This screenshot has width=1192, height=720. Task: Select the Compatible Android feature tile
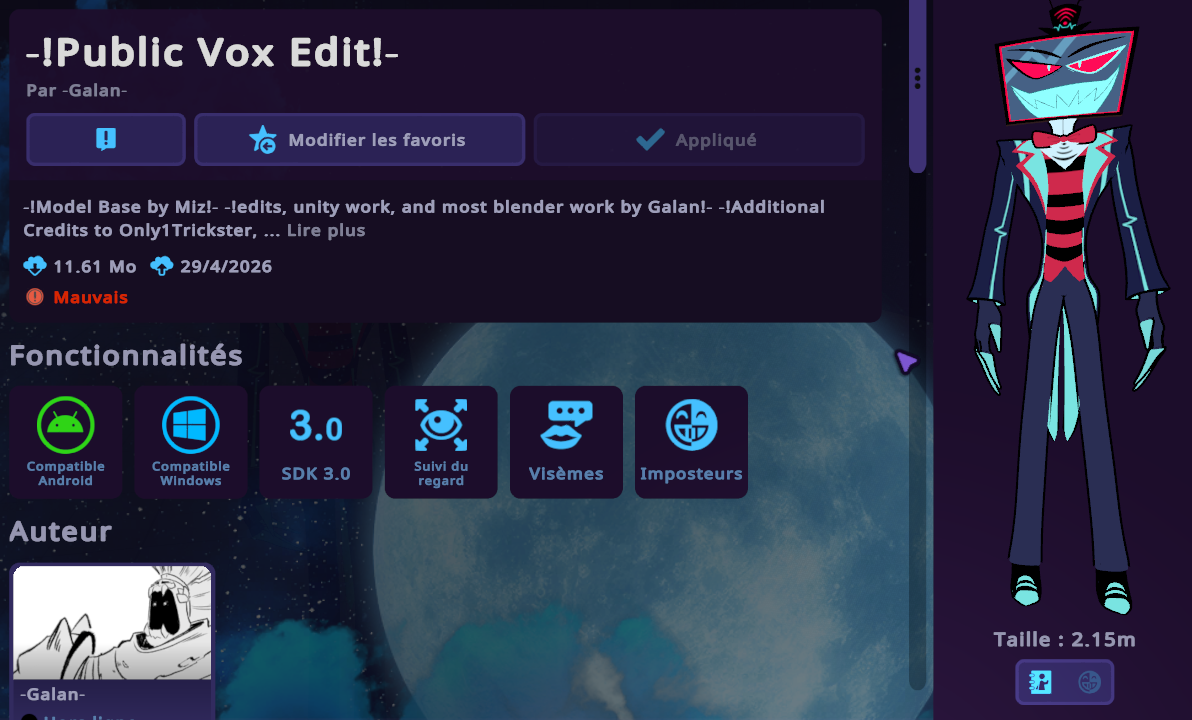pyautogui.click(x=65, y=442)
